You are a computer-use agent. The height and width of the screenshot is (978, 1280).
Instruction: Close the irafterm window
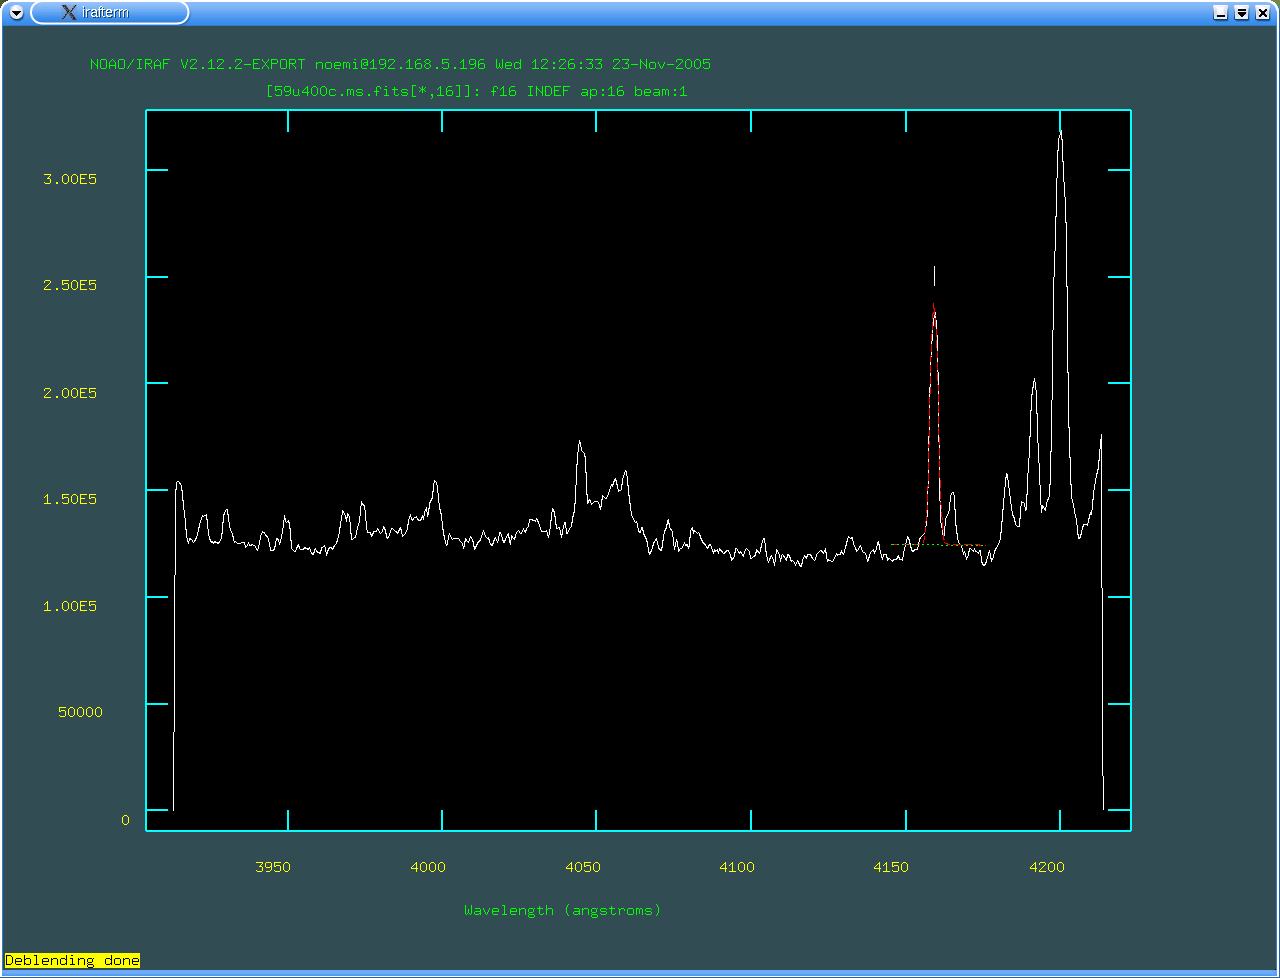point(1263,13)
